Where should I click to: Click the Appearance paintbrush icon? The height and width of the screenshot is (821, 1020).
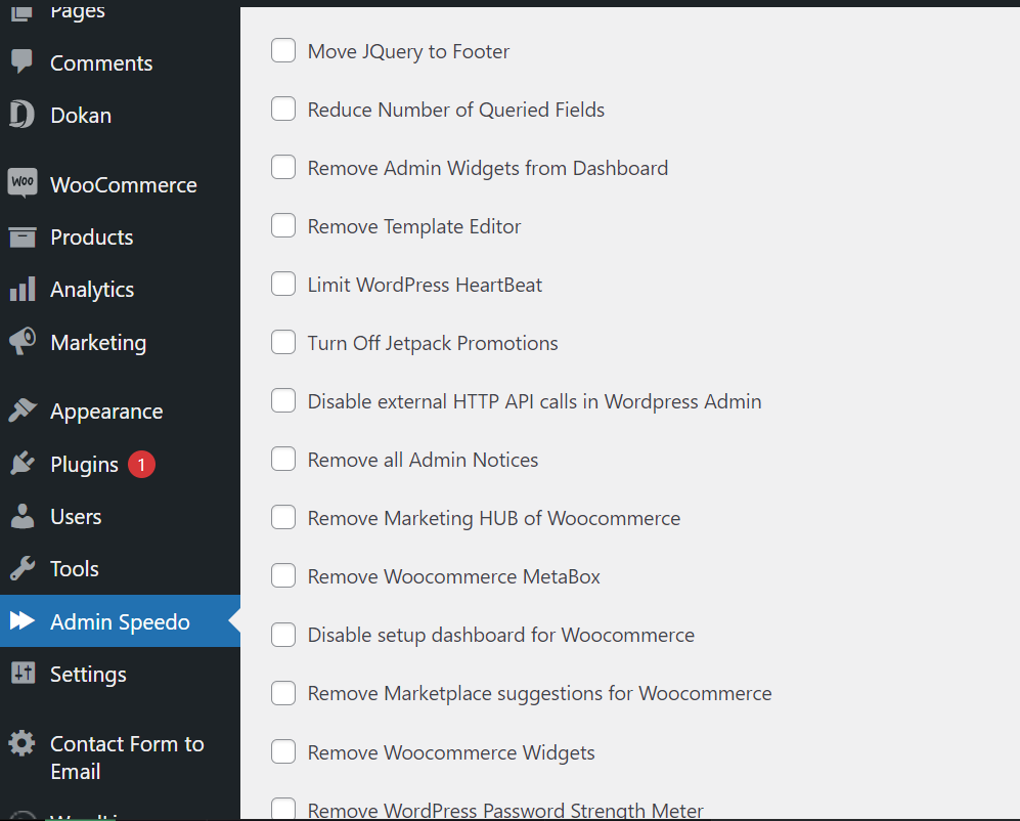pos(23,410)
